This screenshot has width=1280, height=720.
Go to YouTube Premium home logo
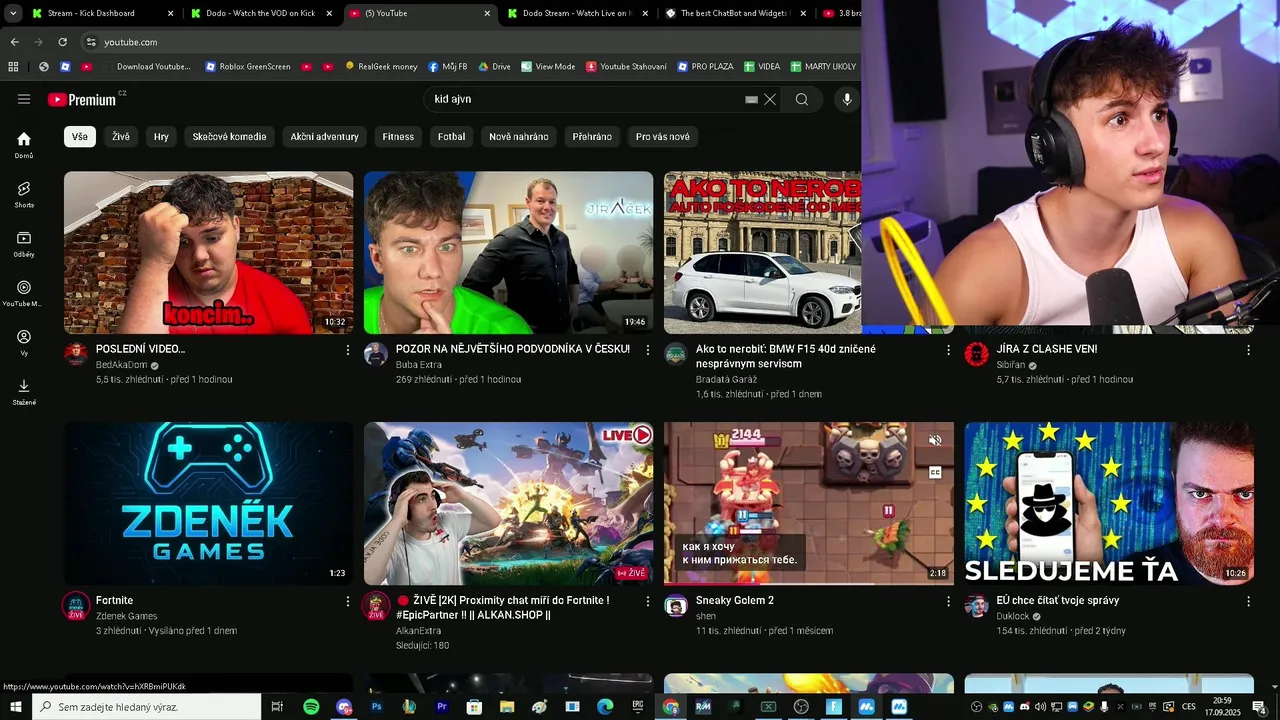[x=82, y=99]
